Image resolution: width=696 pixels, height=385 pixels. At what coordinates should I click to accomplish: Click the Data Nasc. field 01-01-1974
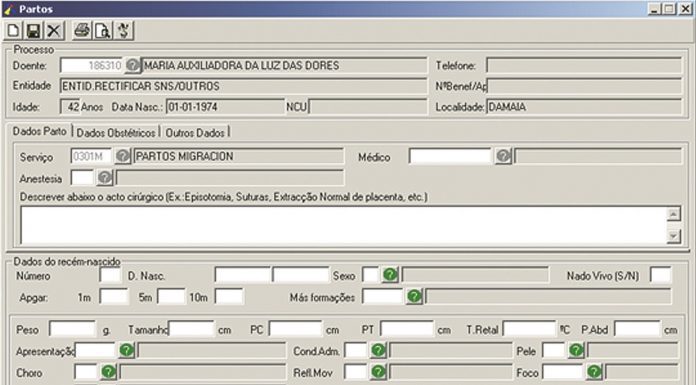(x=225, y=107)
